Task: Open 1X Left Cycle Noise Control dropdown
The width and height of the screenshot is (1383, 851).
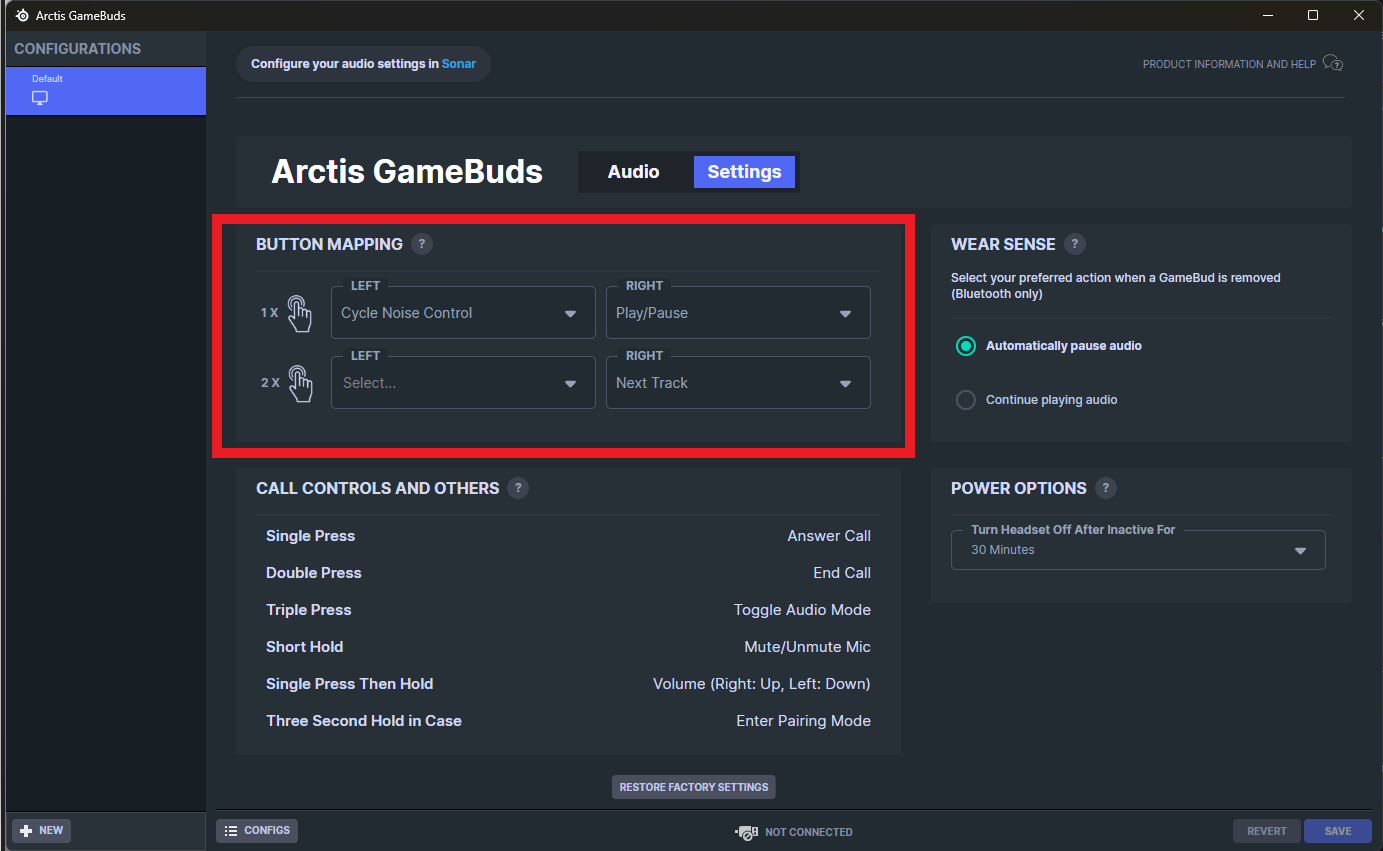Action: 463,313
